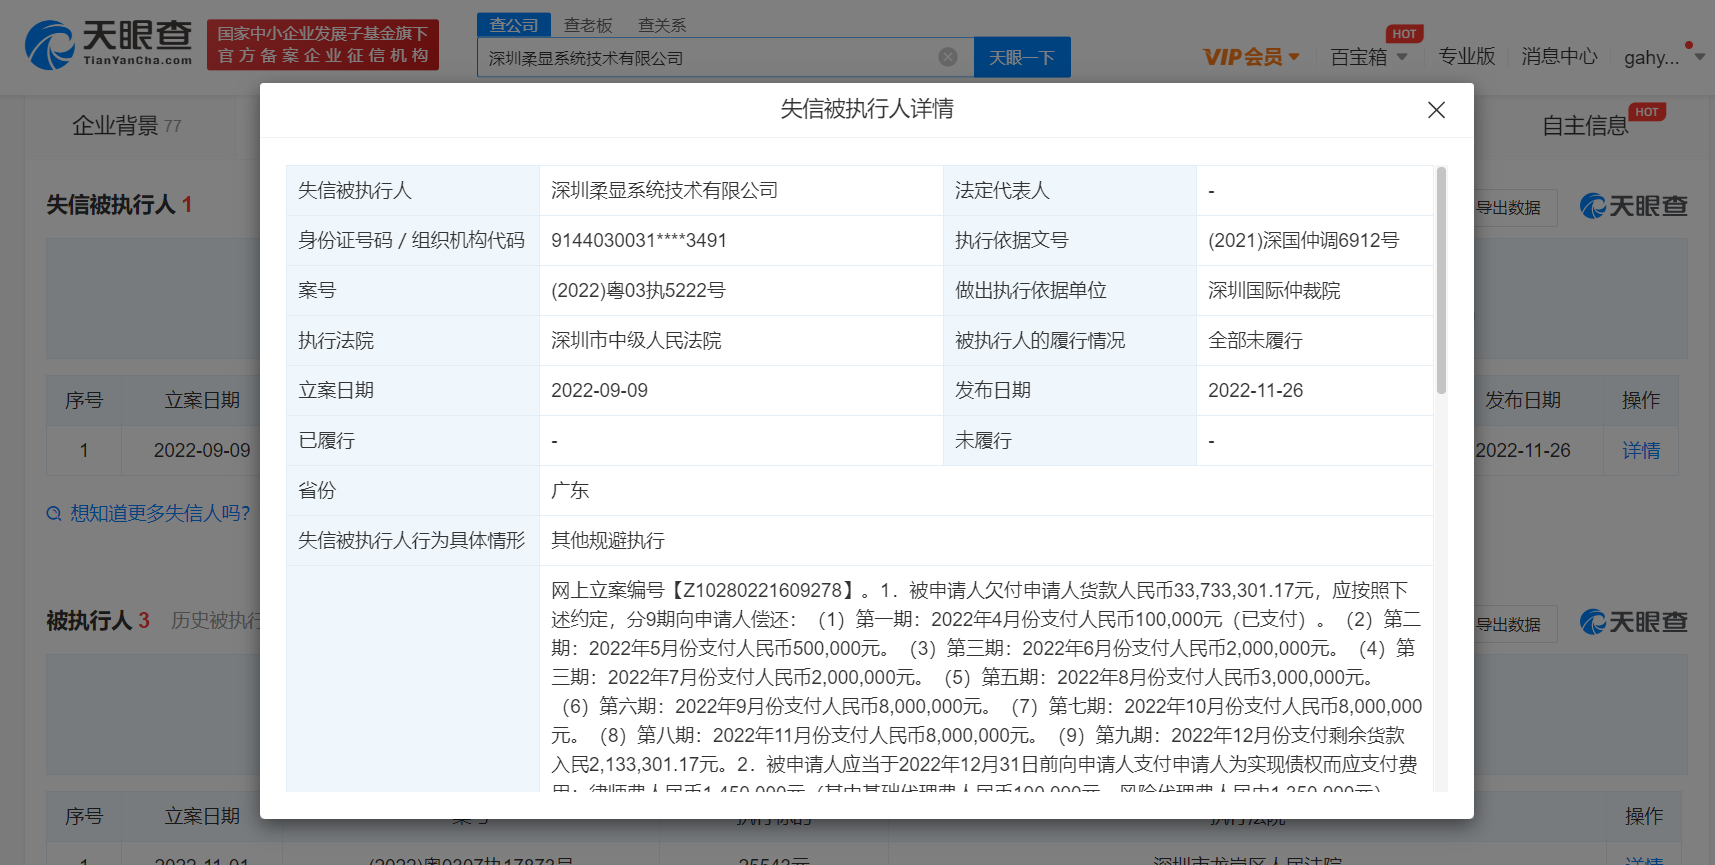Click the 广东 province value

[570, 490]
